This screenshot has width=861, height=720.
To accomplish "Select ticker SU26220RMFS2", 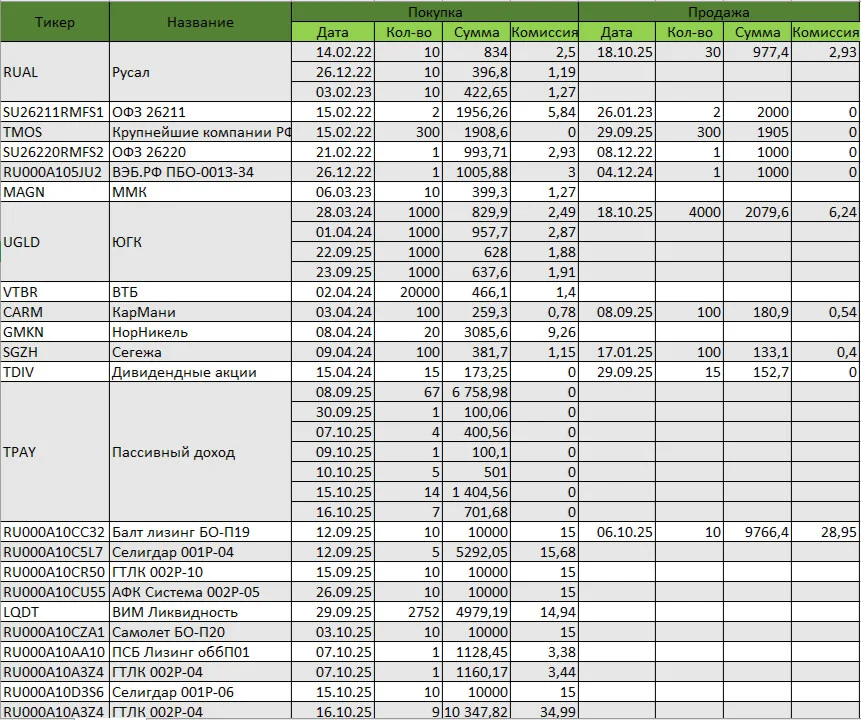I will pyautogui.click(x=55, y=152).
